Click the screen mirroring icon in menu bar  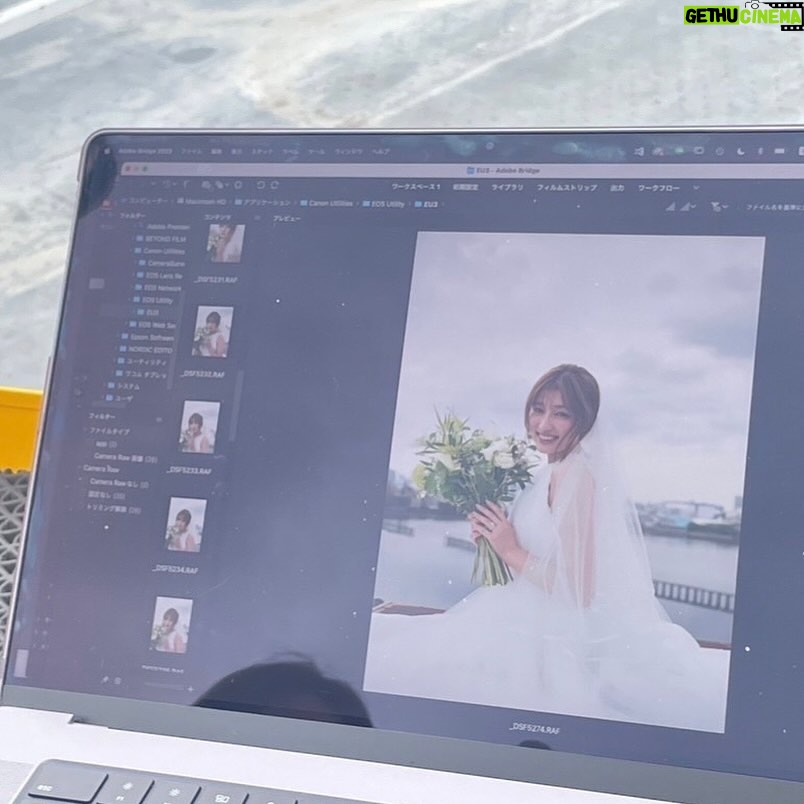point(698,151)
